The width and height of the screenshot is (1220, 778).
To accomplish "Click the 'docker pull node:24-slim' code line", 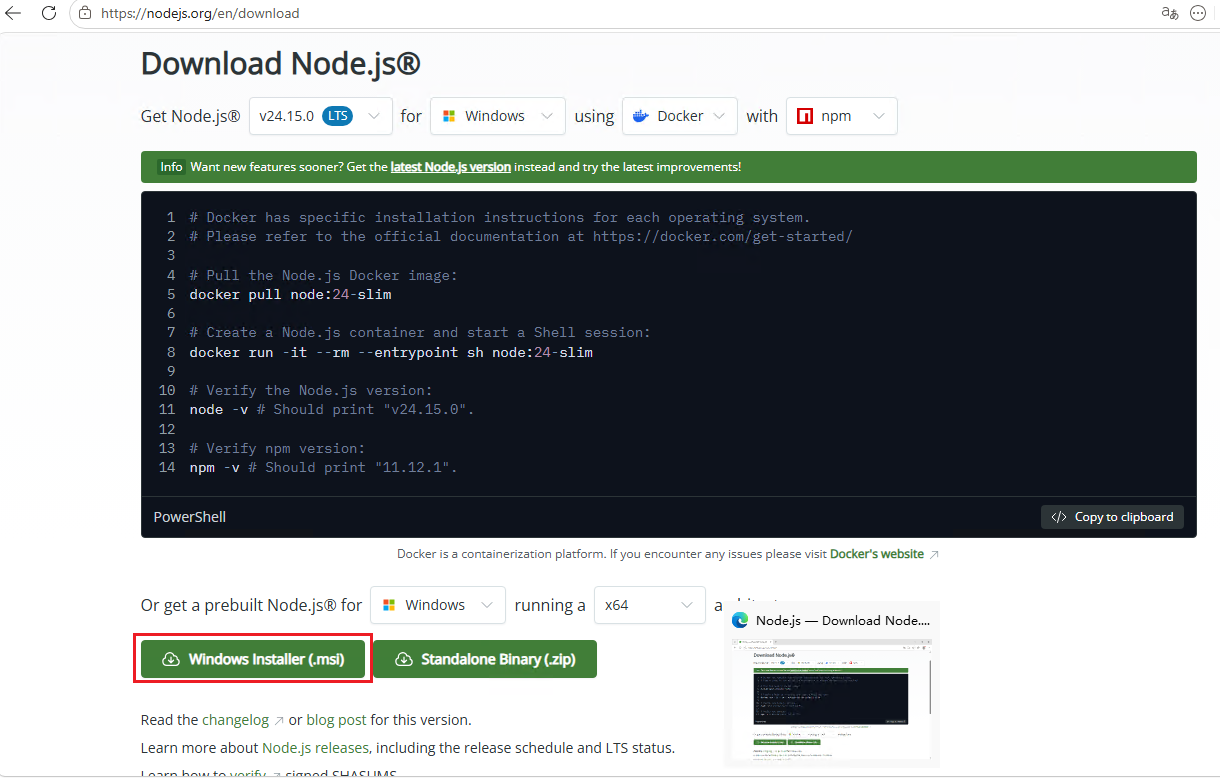I will pyautogui.click(x=290, y=294).
